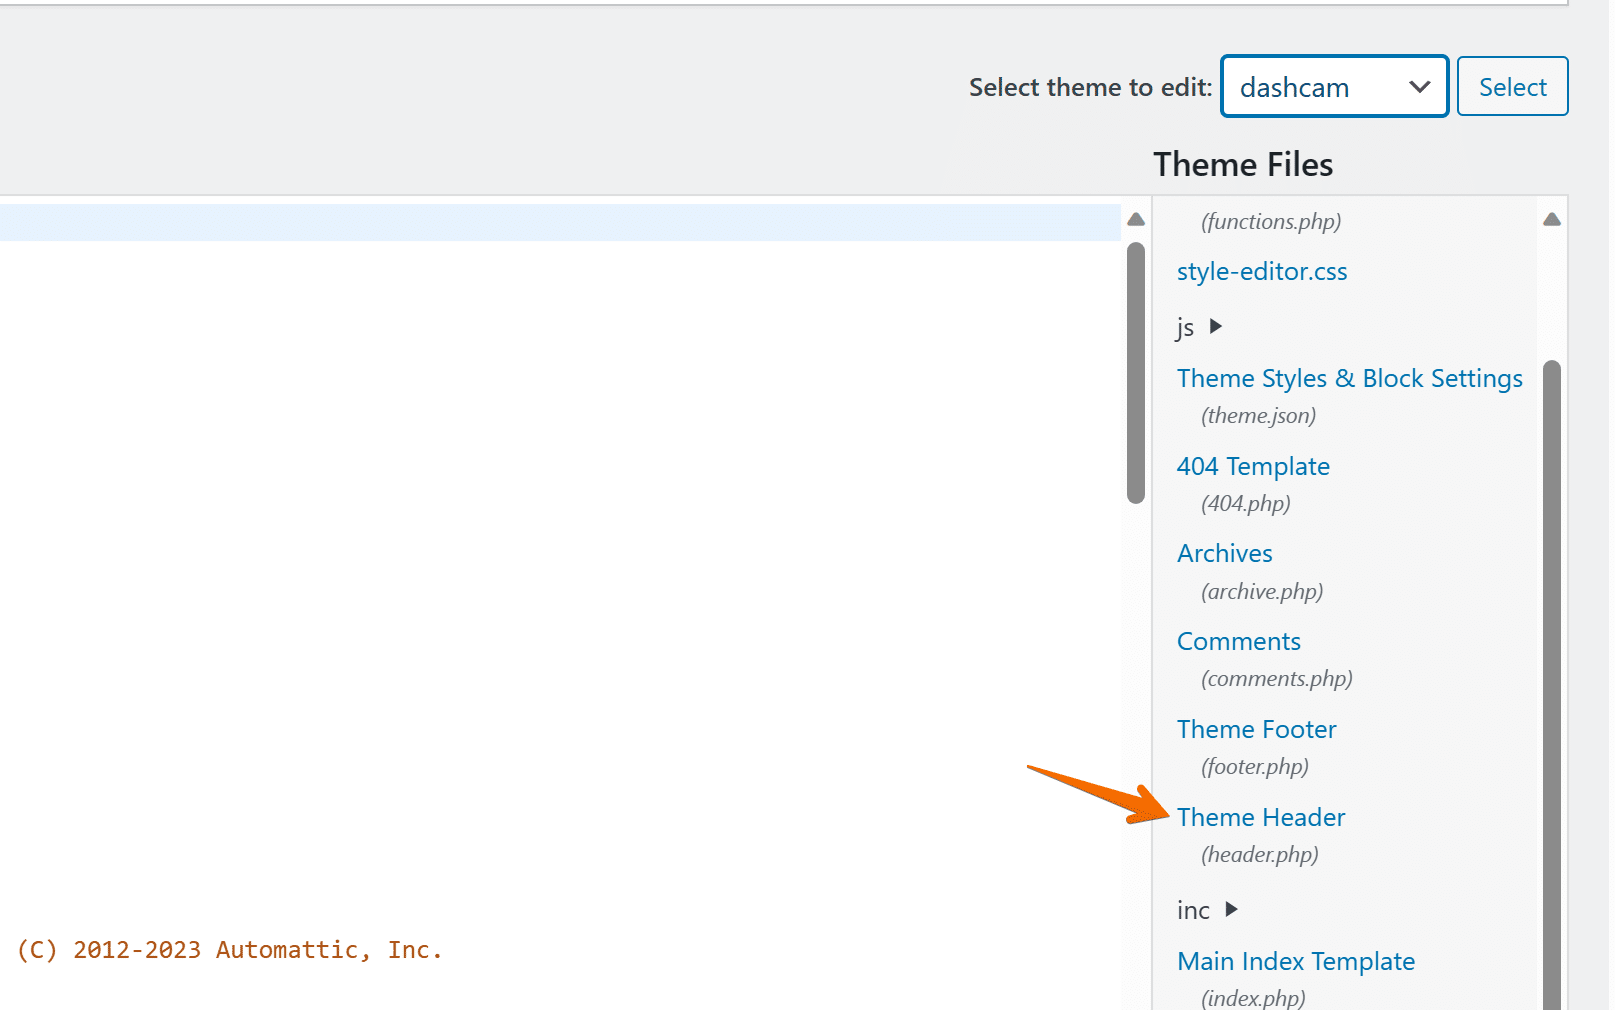Viewport: 1615px width, 1010px height.
Task: Click the Select button next to theme dropdown
Action: (x=1512, y=86)
